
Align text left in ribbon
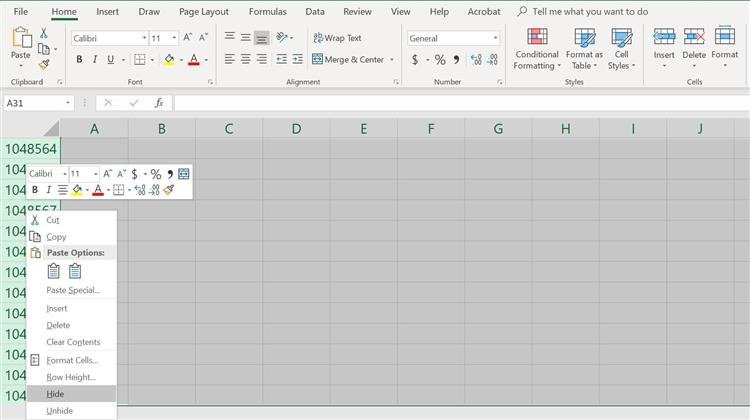230,59
